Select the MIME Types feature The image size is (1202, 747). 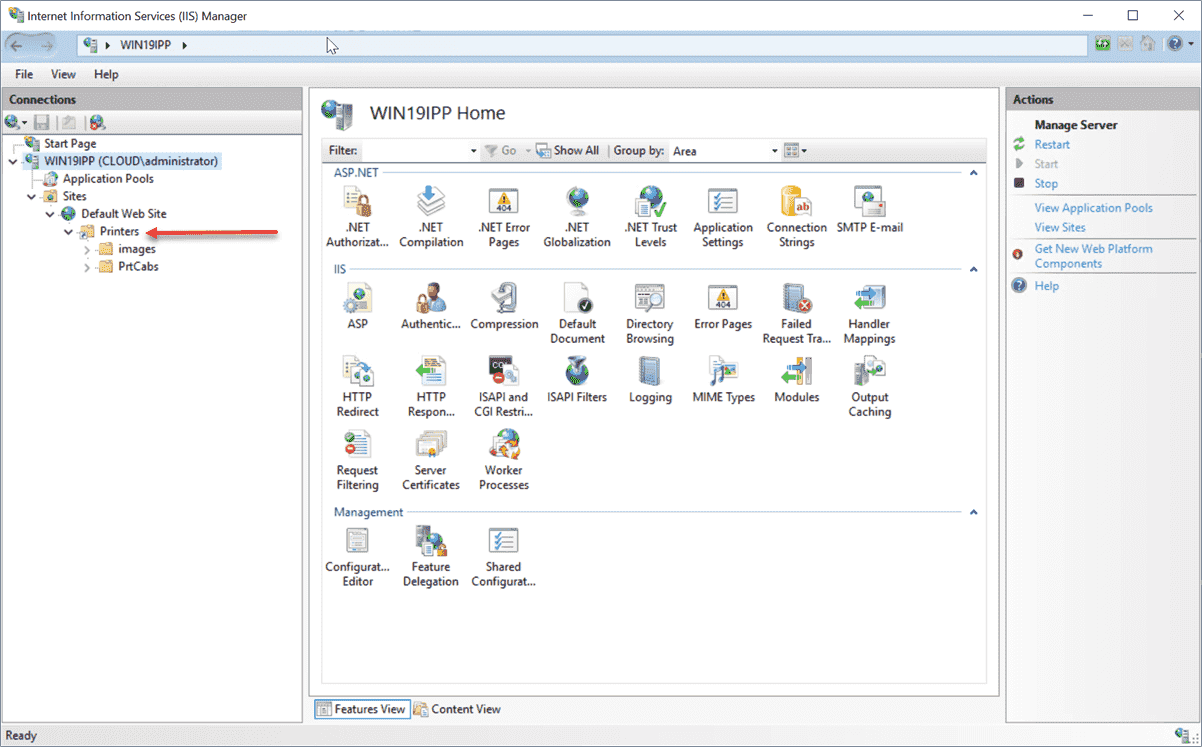723,378
